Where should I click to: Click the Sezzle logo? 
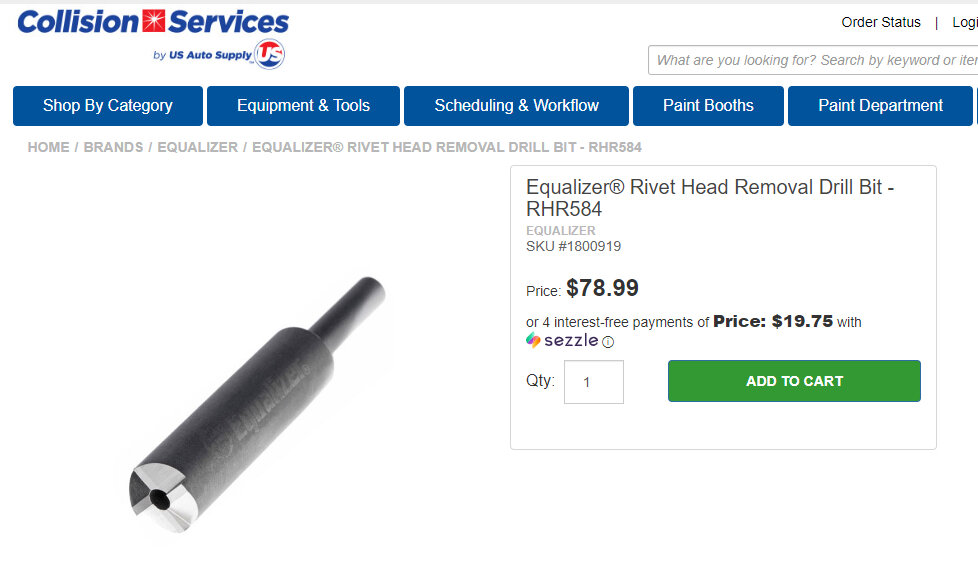coord(562,341)
